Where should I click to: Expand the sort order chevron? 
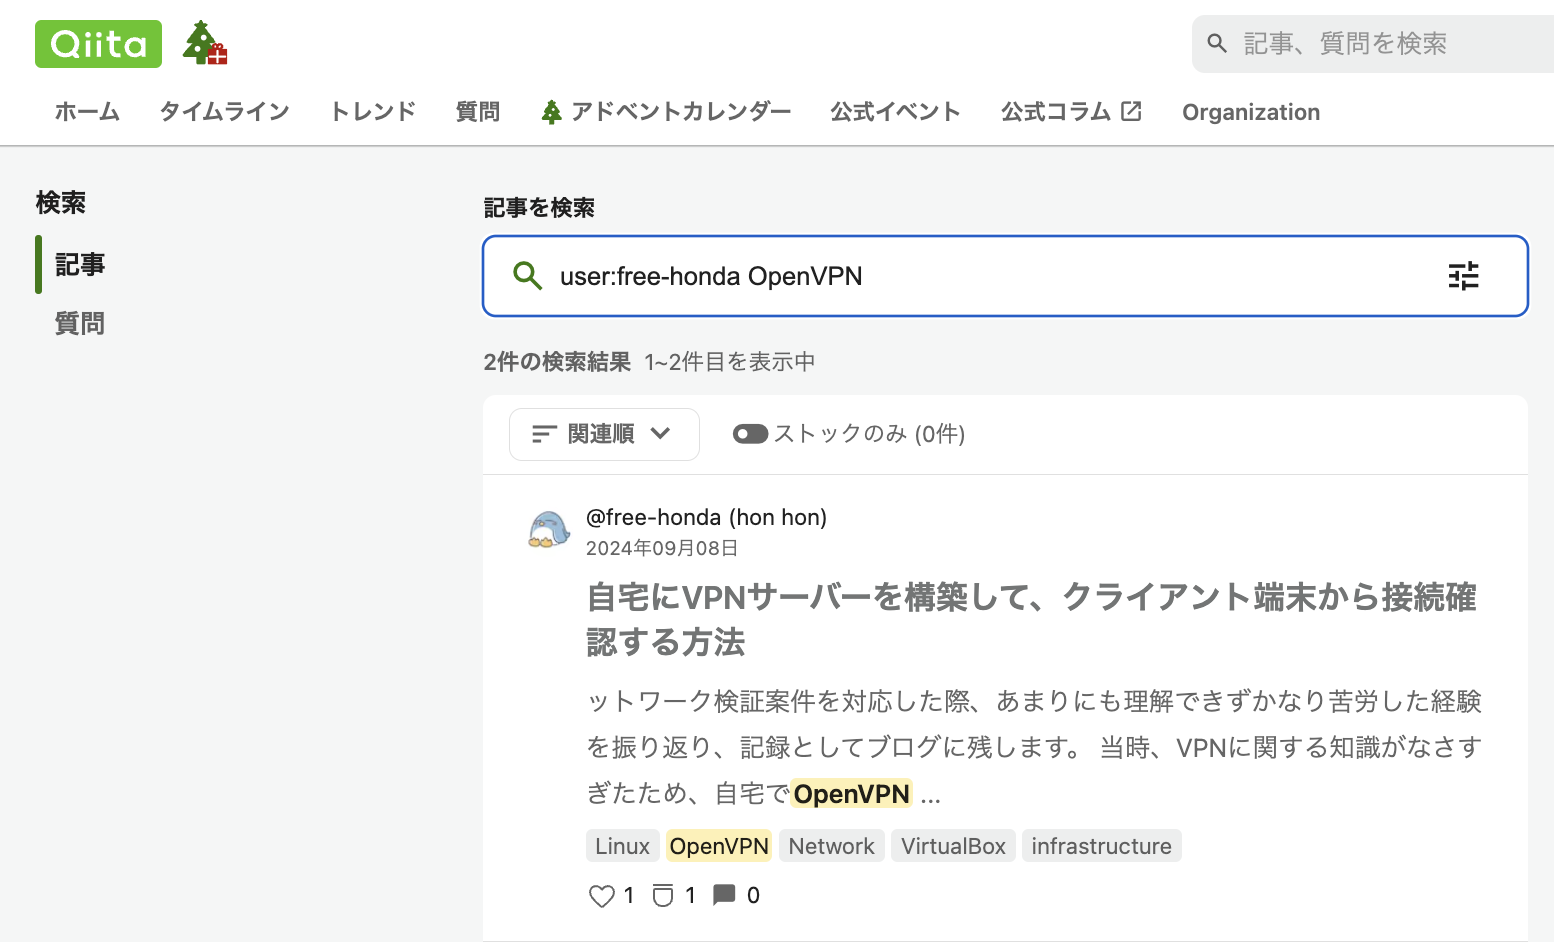660,434
